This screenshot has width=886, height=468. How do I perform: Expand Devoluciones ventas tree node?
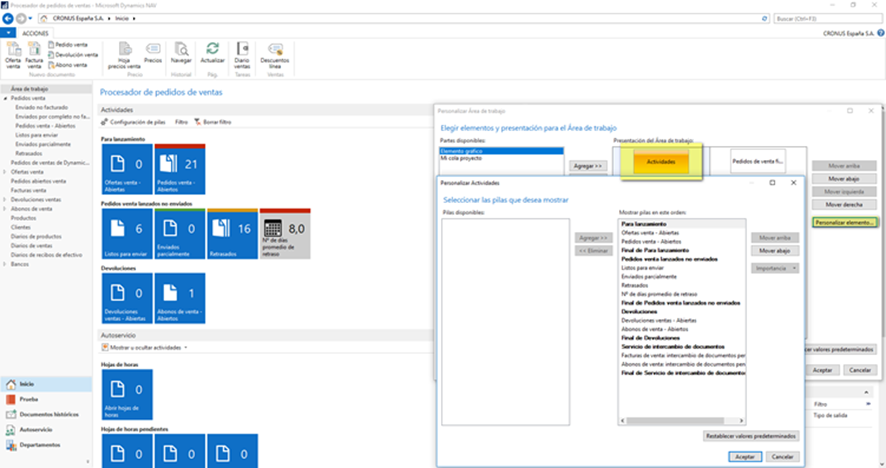pos(6,200)
